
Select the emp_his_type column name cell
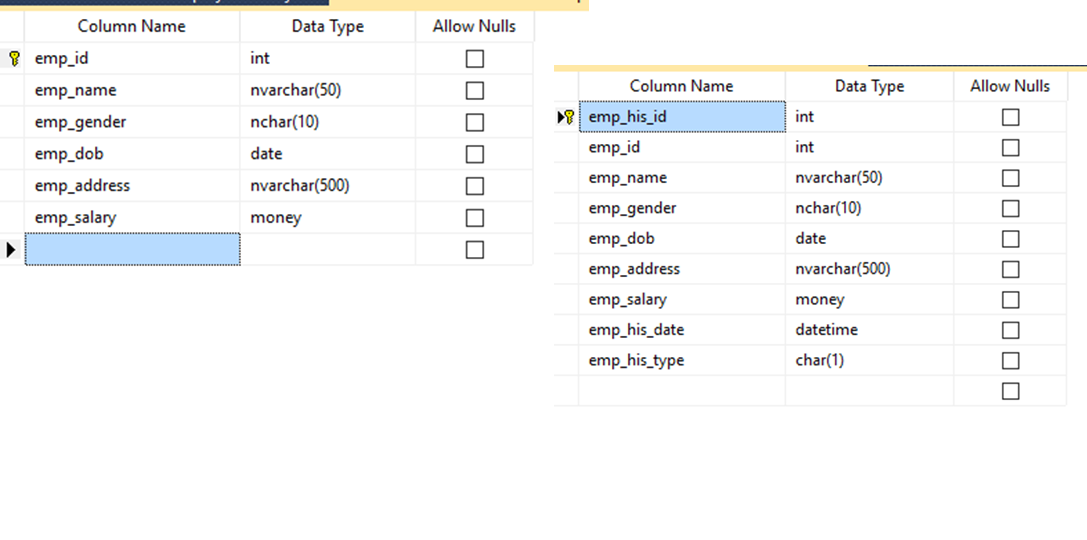pyautogui.click(x=682, y=360)
